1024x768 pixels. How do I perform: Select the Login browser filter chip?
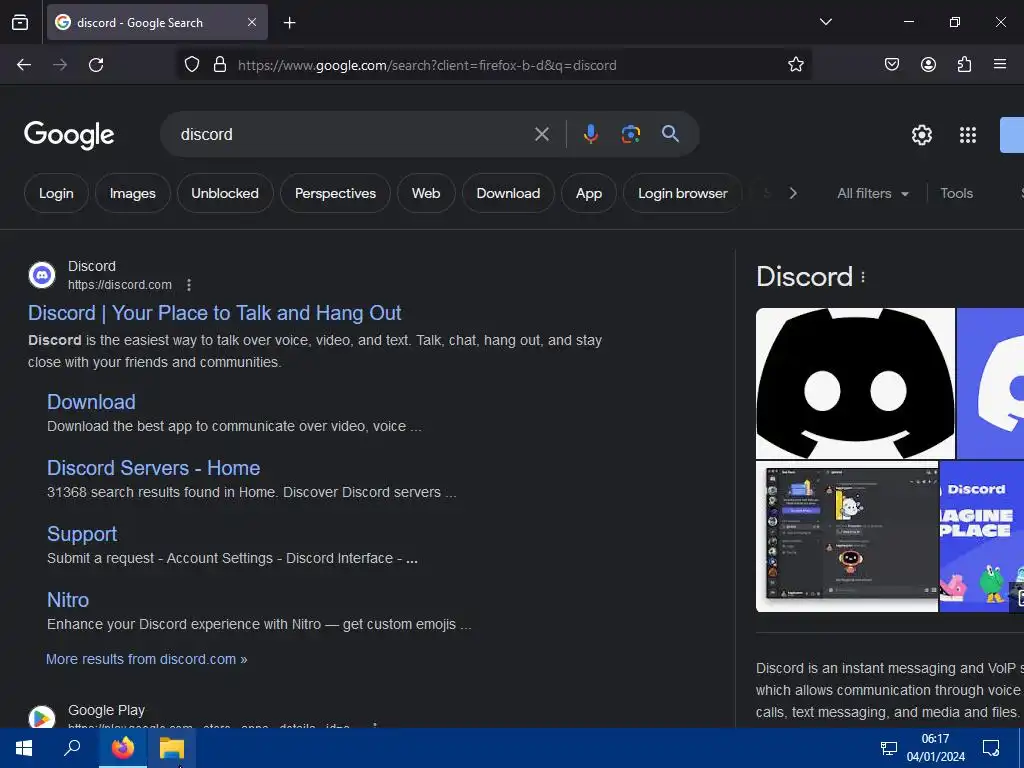click(x=682, y=193)
